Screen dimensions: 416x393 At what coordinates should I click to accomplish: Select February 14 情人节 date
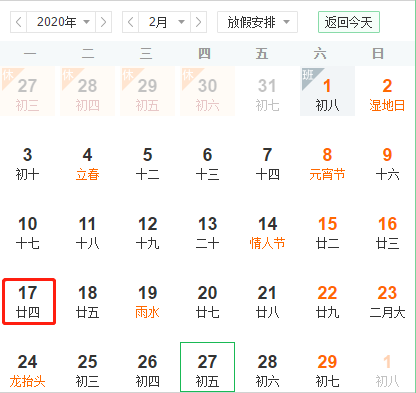point(267,233)
